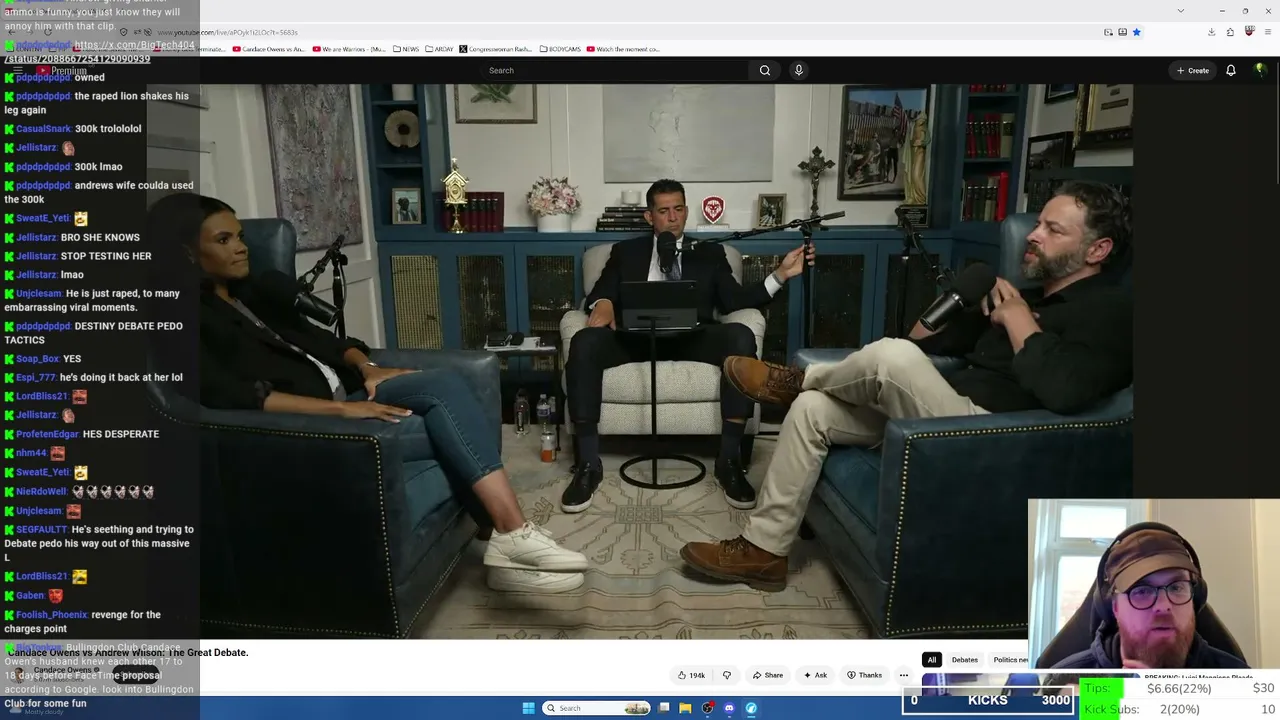The width and height of the screenshot is (1280, 720).
Task: Click Espi_777 username in chat
Action: click(35, 378)
